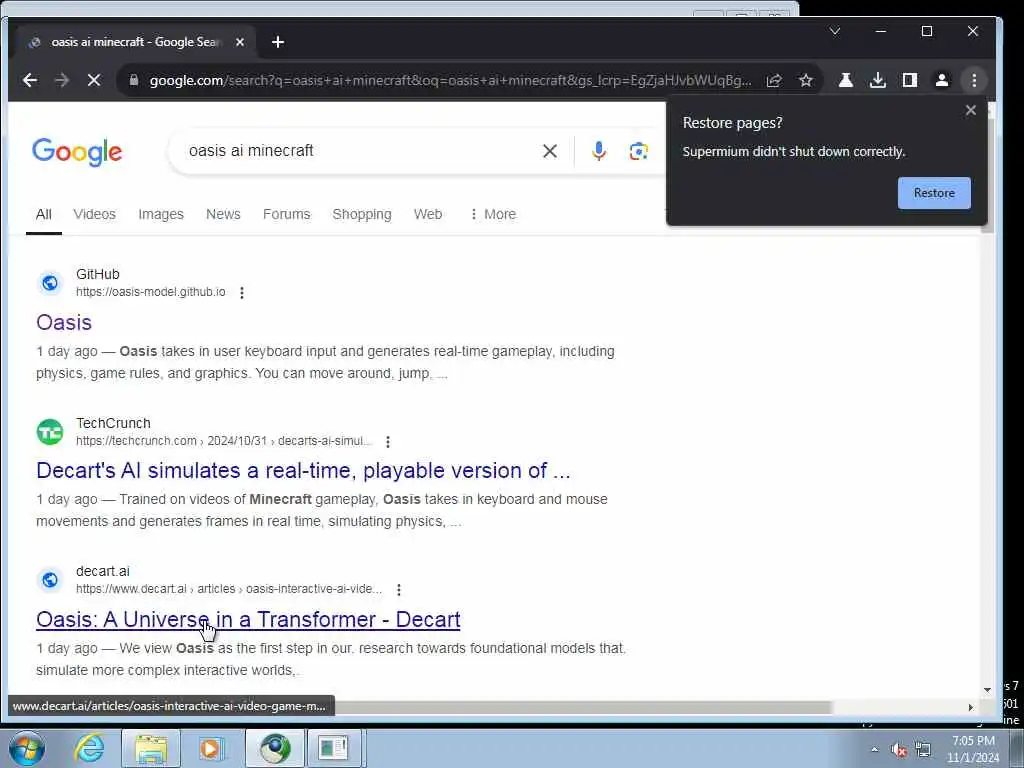Click the www.decart.ai breadcrumb URL
Screen dimensions: 1024x768
pyautogui.click(x=229, y=588)
